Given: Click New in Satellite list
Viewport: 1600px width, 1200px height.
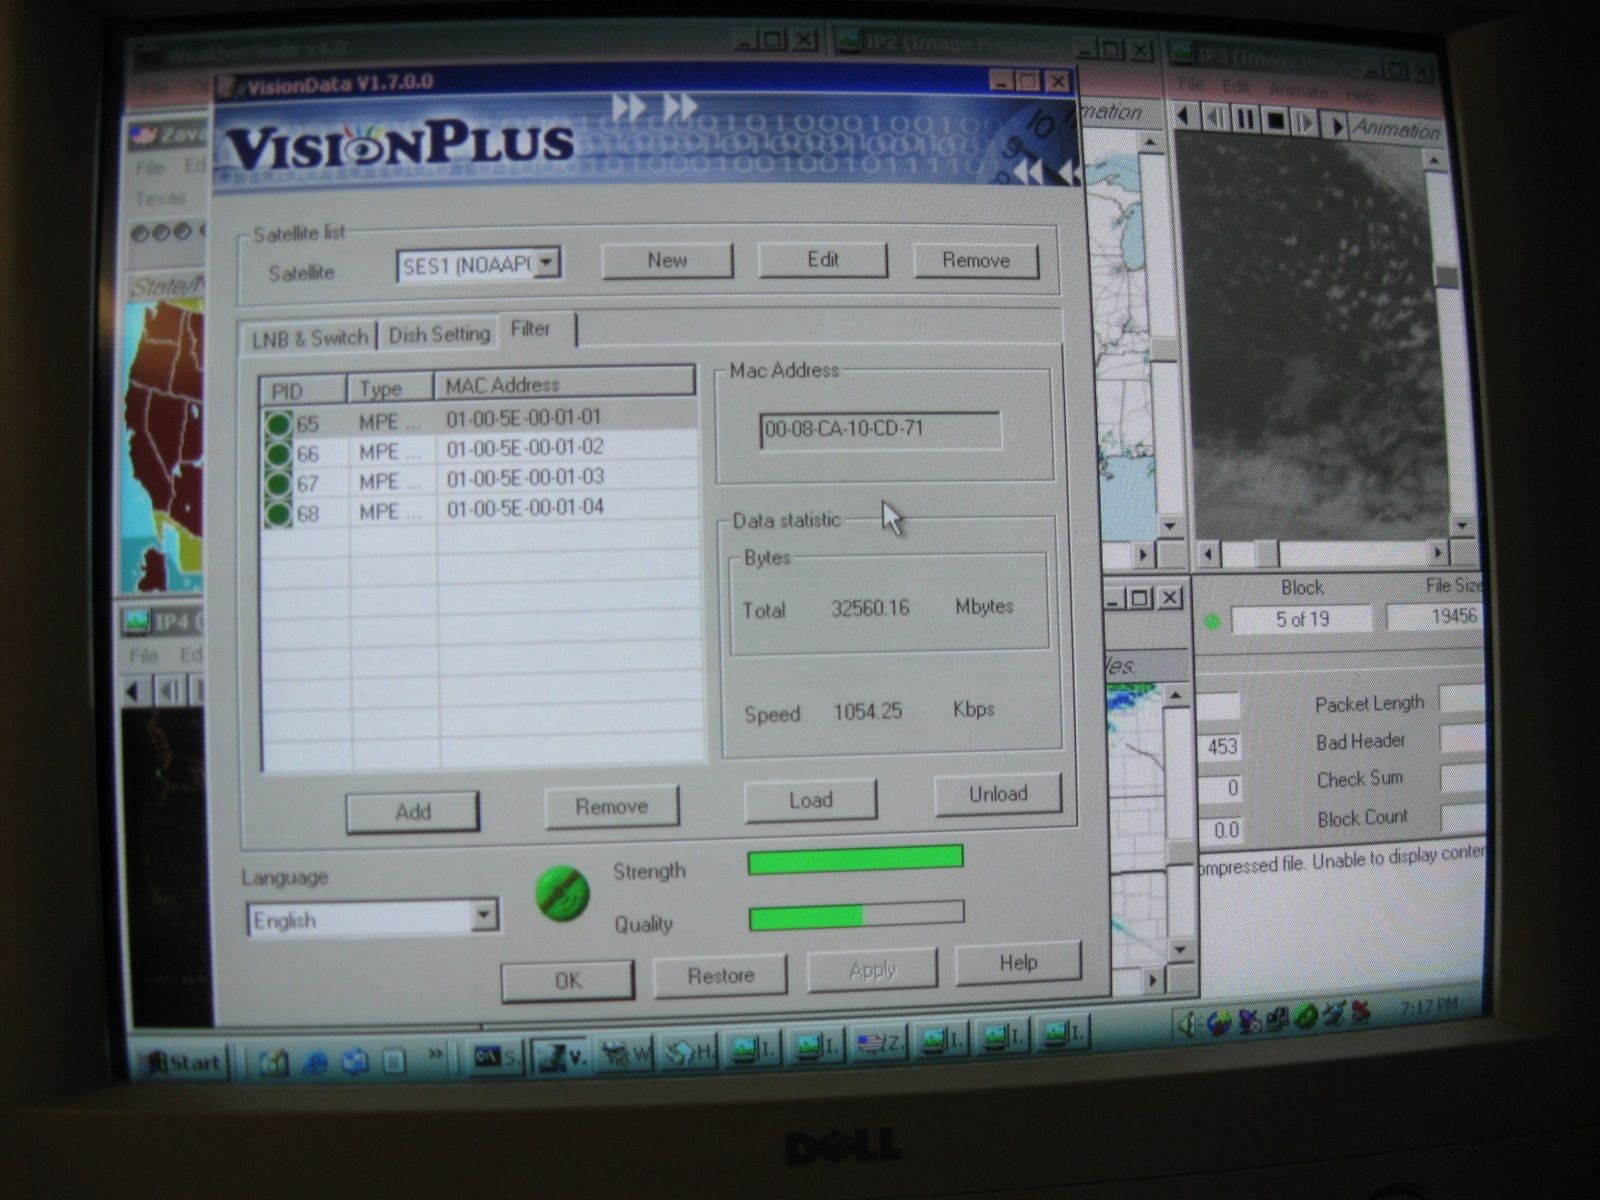Looking at the screenshot, I should pyautogui.click(x=667, y=261).
